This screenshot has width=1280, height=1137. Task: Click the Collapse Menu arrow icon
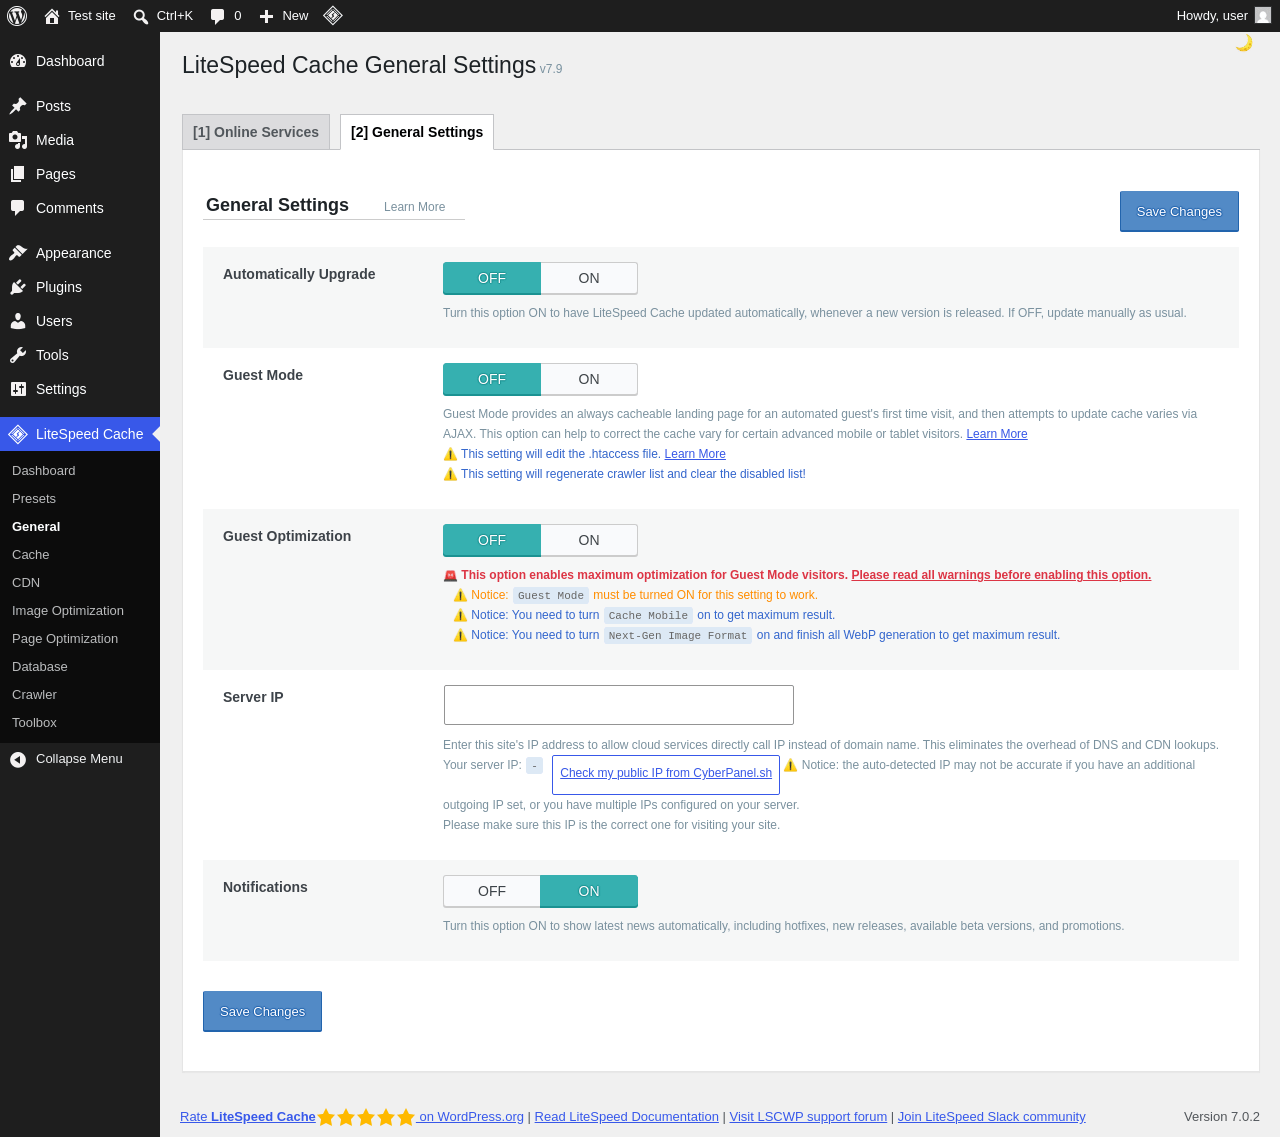pyautogui.click(x=18, y=759)
